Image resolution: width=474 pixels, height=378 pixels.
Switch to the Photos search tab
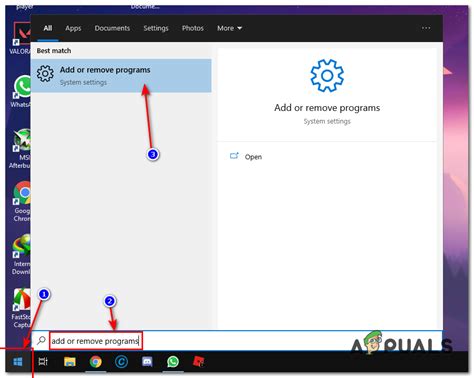(x=193, y=28)
